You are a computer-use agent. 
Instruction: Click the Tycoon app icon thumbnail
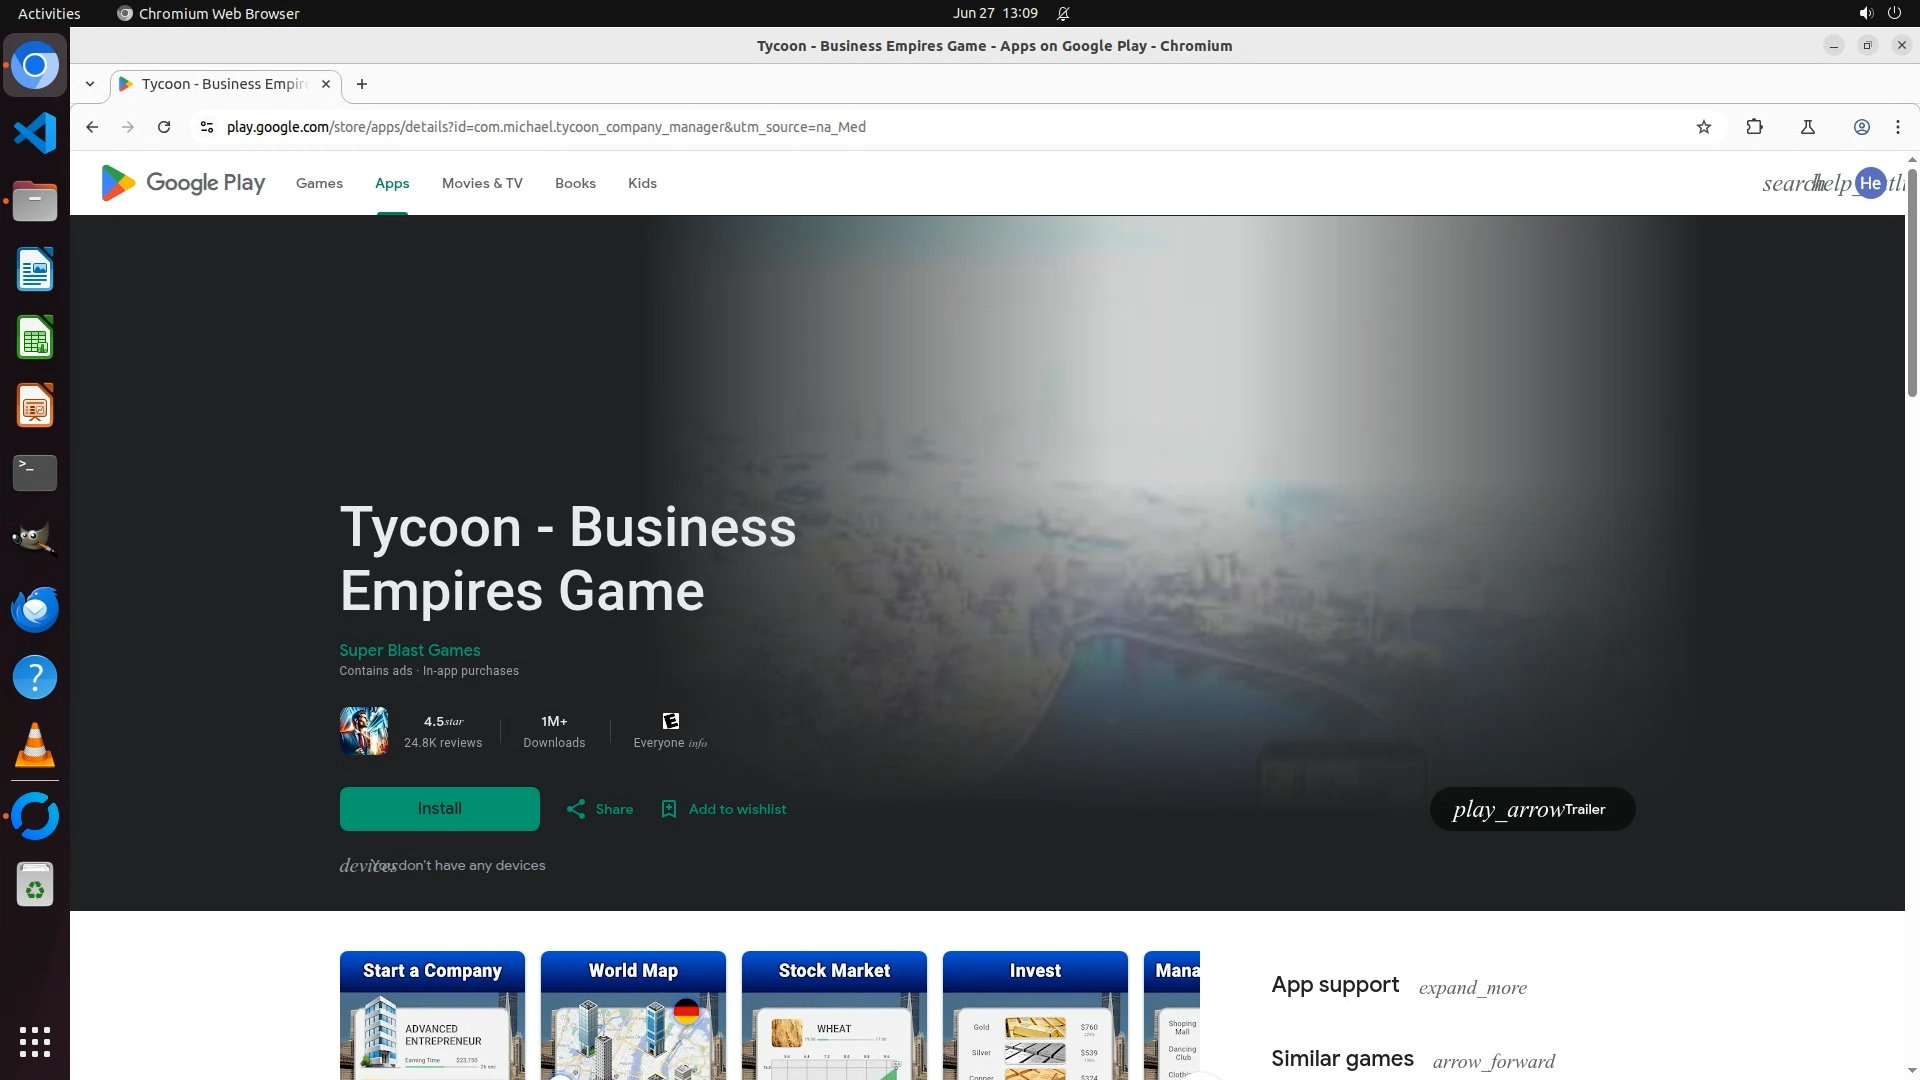point(364,731)
